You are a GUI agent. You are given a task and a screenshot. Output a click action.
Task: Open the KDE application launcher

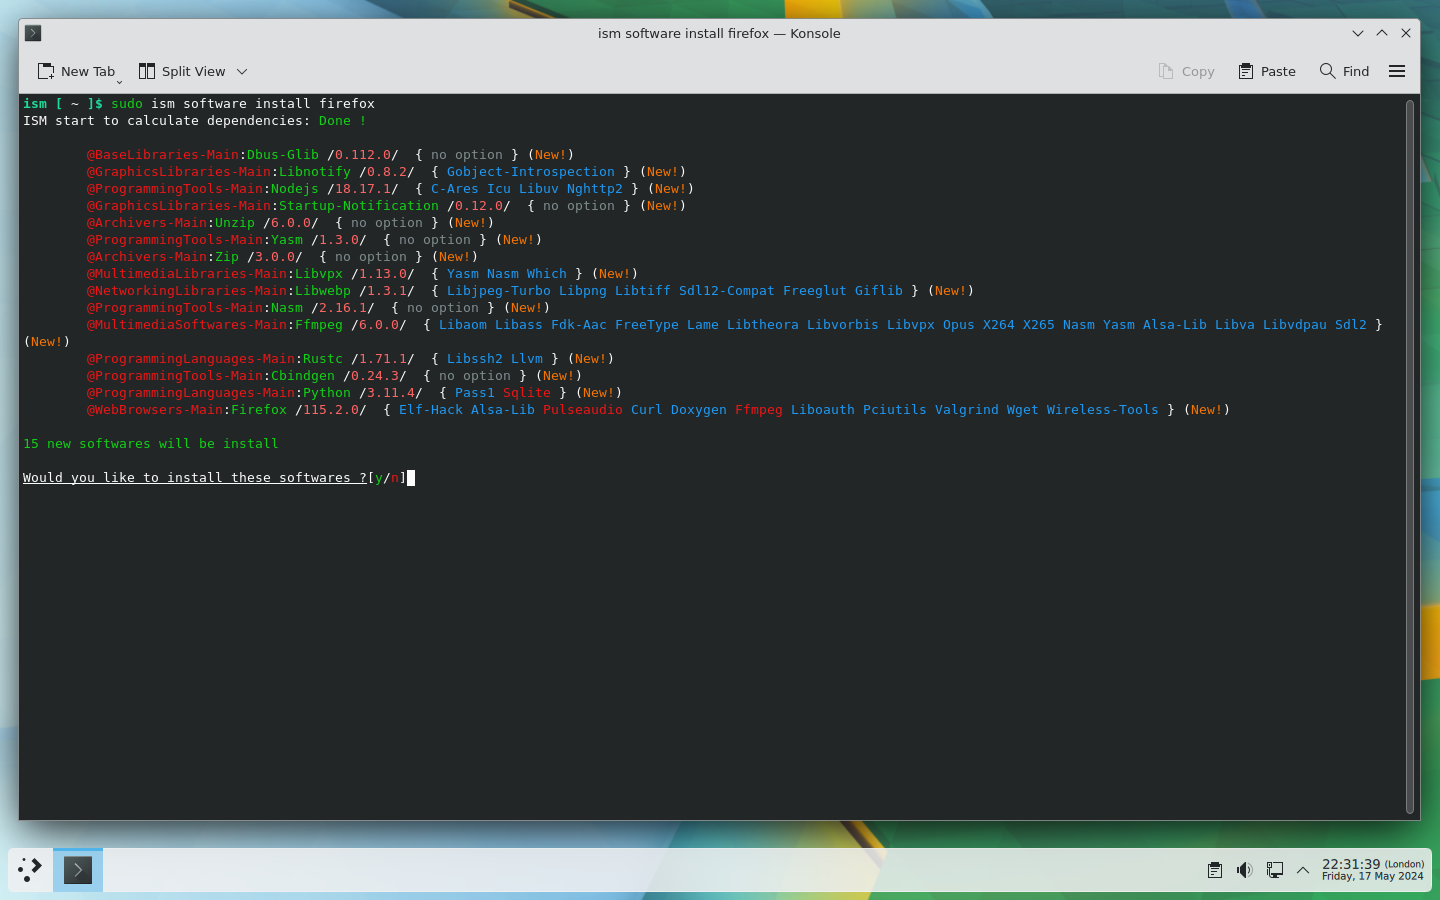(x=30, y=870)
